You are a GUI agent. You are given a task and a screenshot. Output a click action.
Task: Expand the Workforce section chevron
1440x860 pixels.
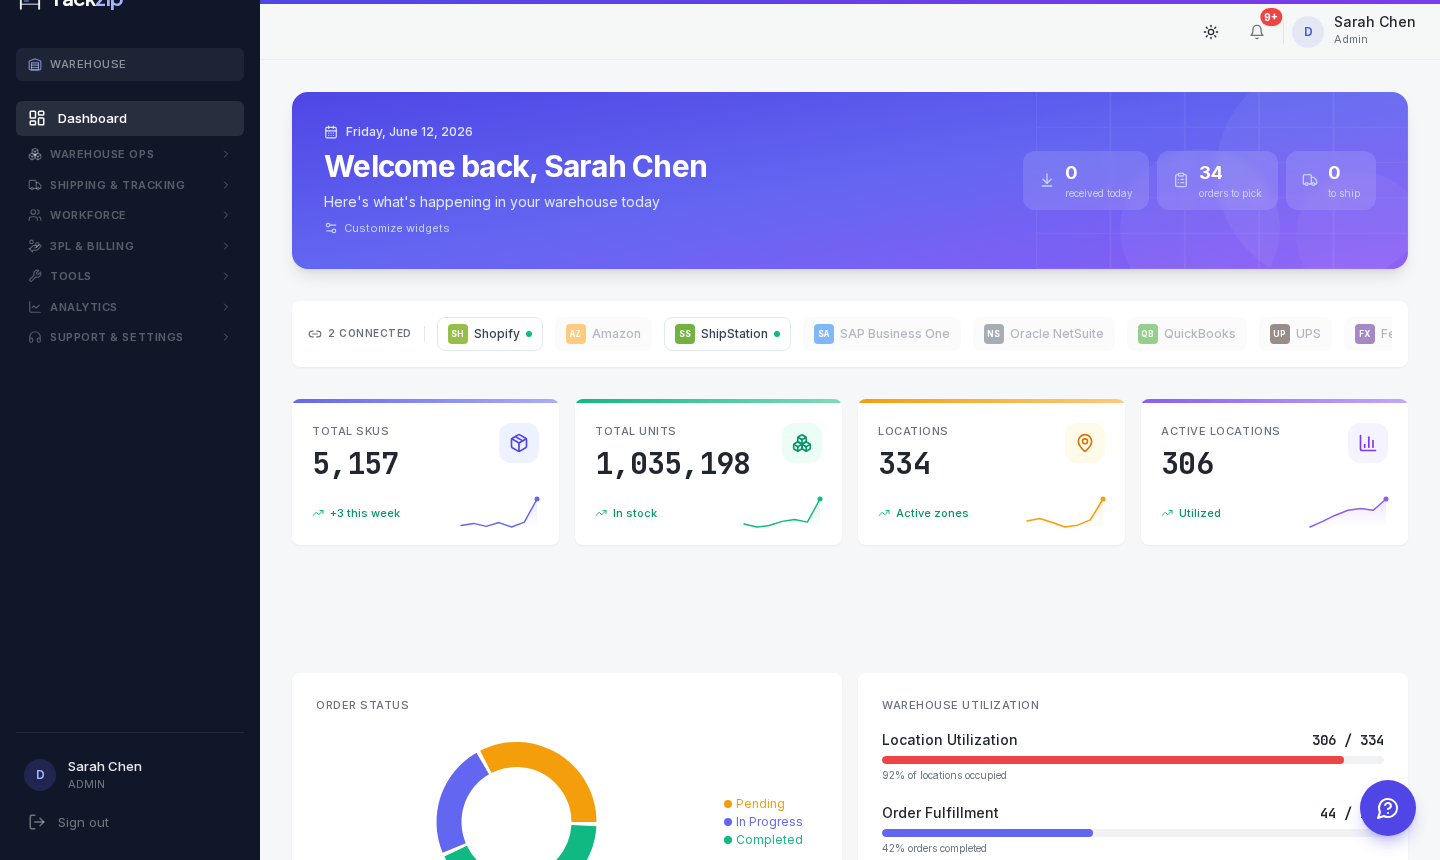point(226,215)
